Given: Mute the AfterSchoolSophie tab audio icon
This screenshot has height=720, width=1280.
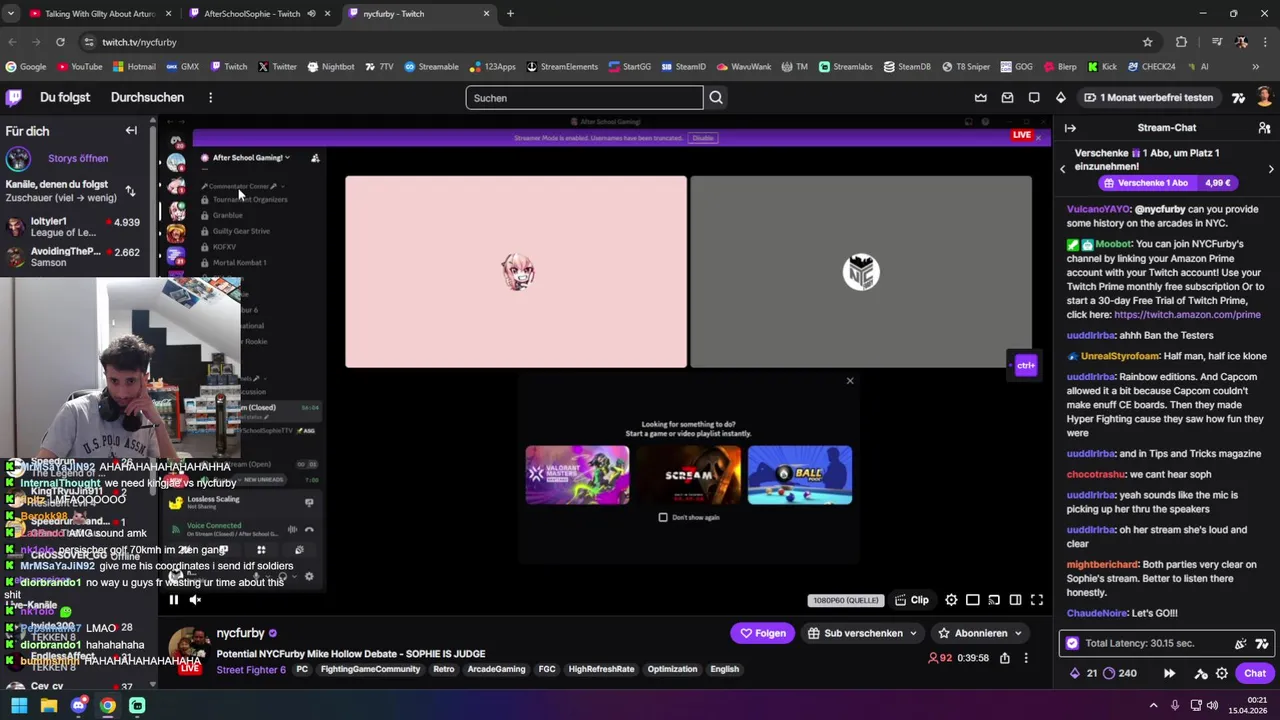Looking at the screenshot, I should point(312,14).
